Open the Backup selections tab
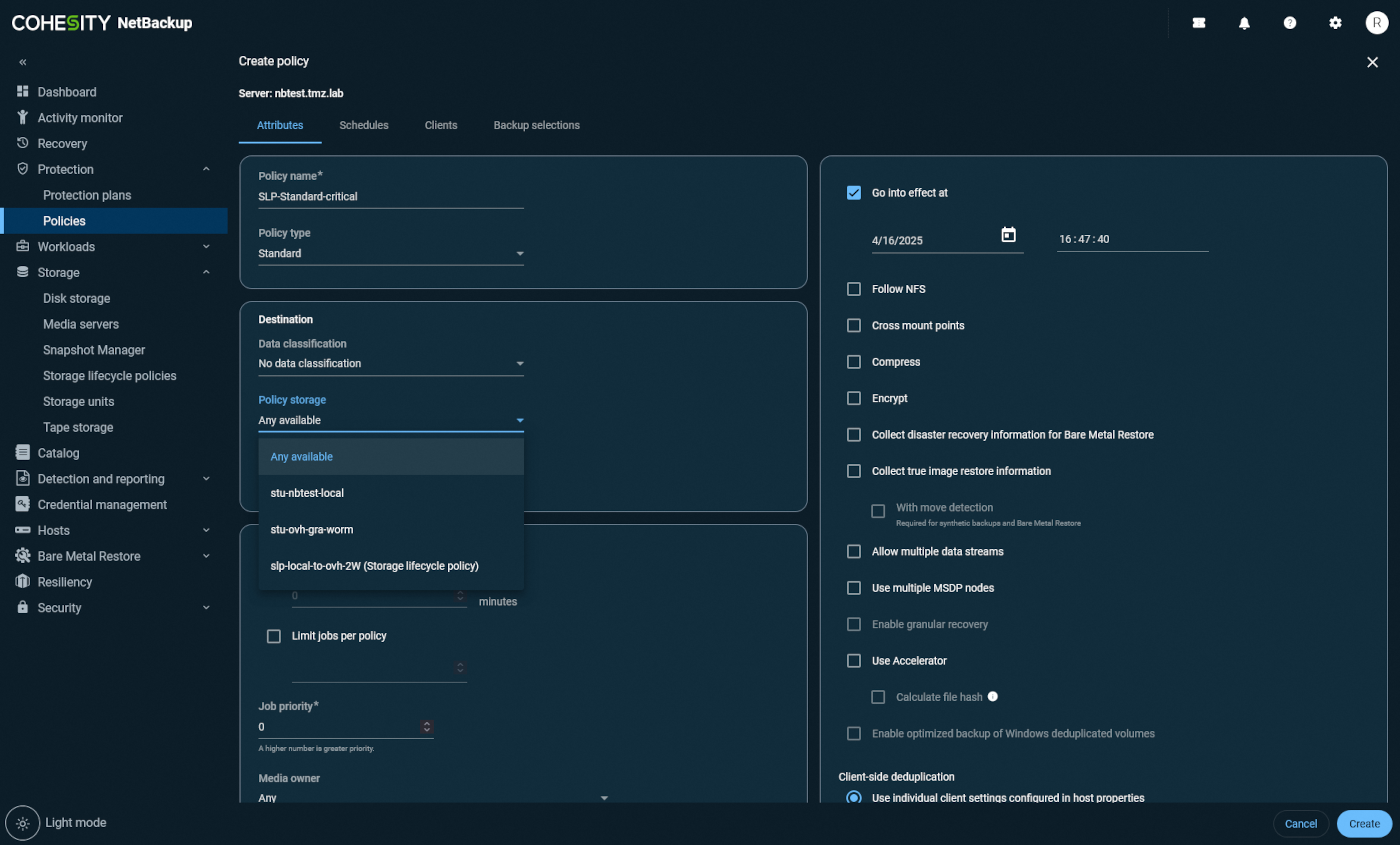1400x845 pixels. pos(536,126)
